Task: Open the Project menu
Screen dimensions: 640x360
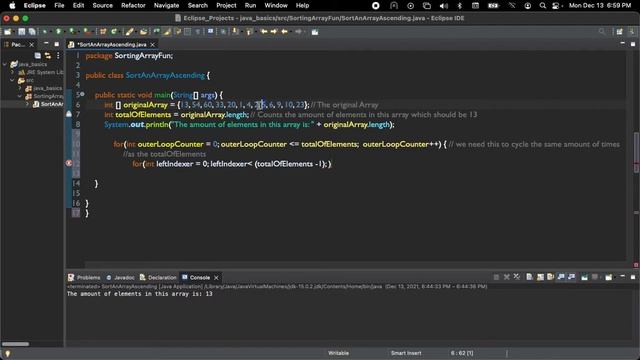Action: tap(226, 5)
